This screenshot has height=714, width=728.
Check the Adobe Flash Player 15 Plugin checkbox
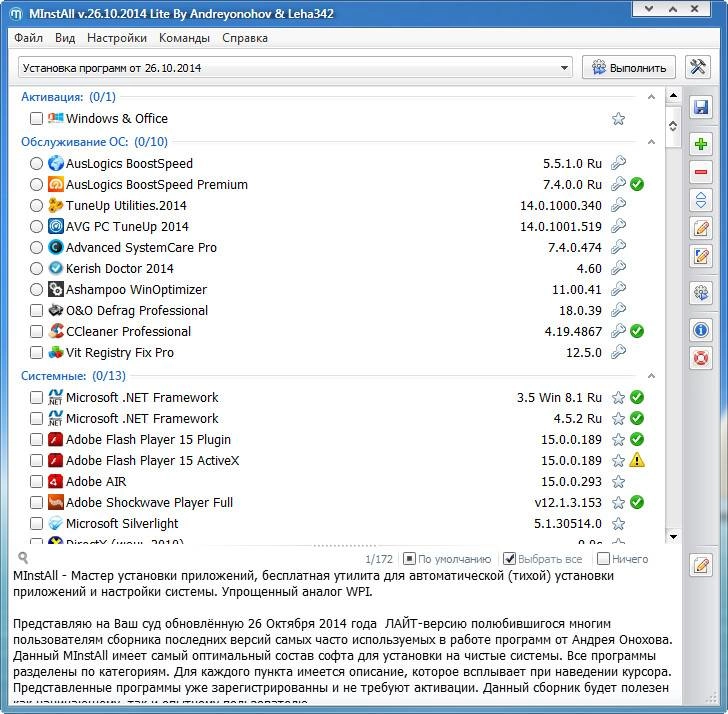click(x=36, y=439)
